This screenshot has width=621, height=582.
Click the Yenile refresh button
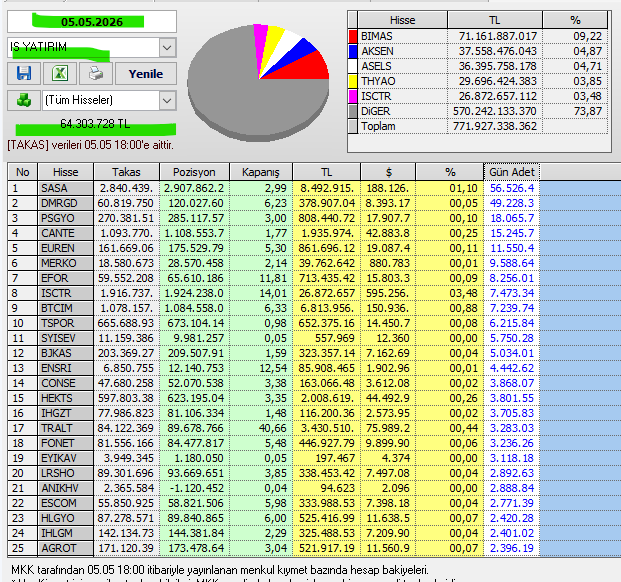146,74
